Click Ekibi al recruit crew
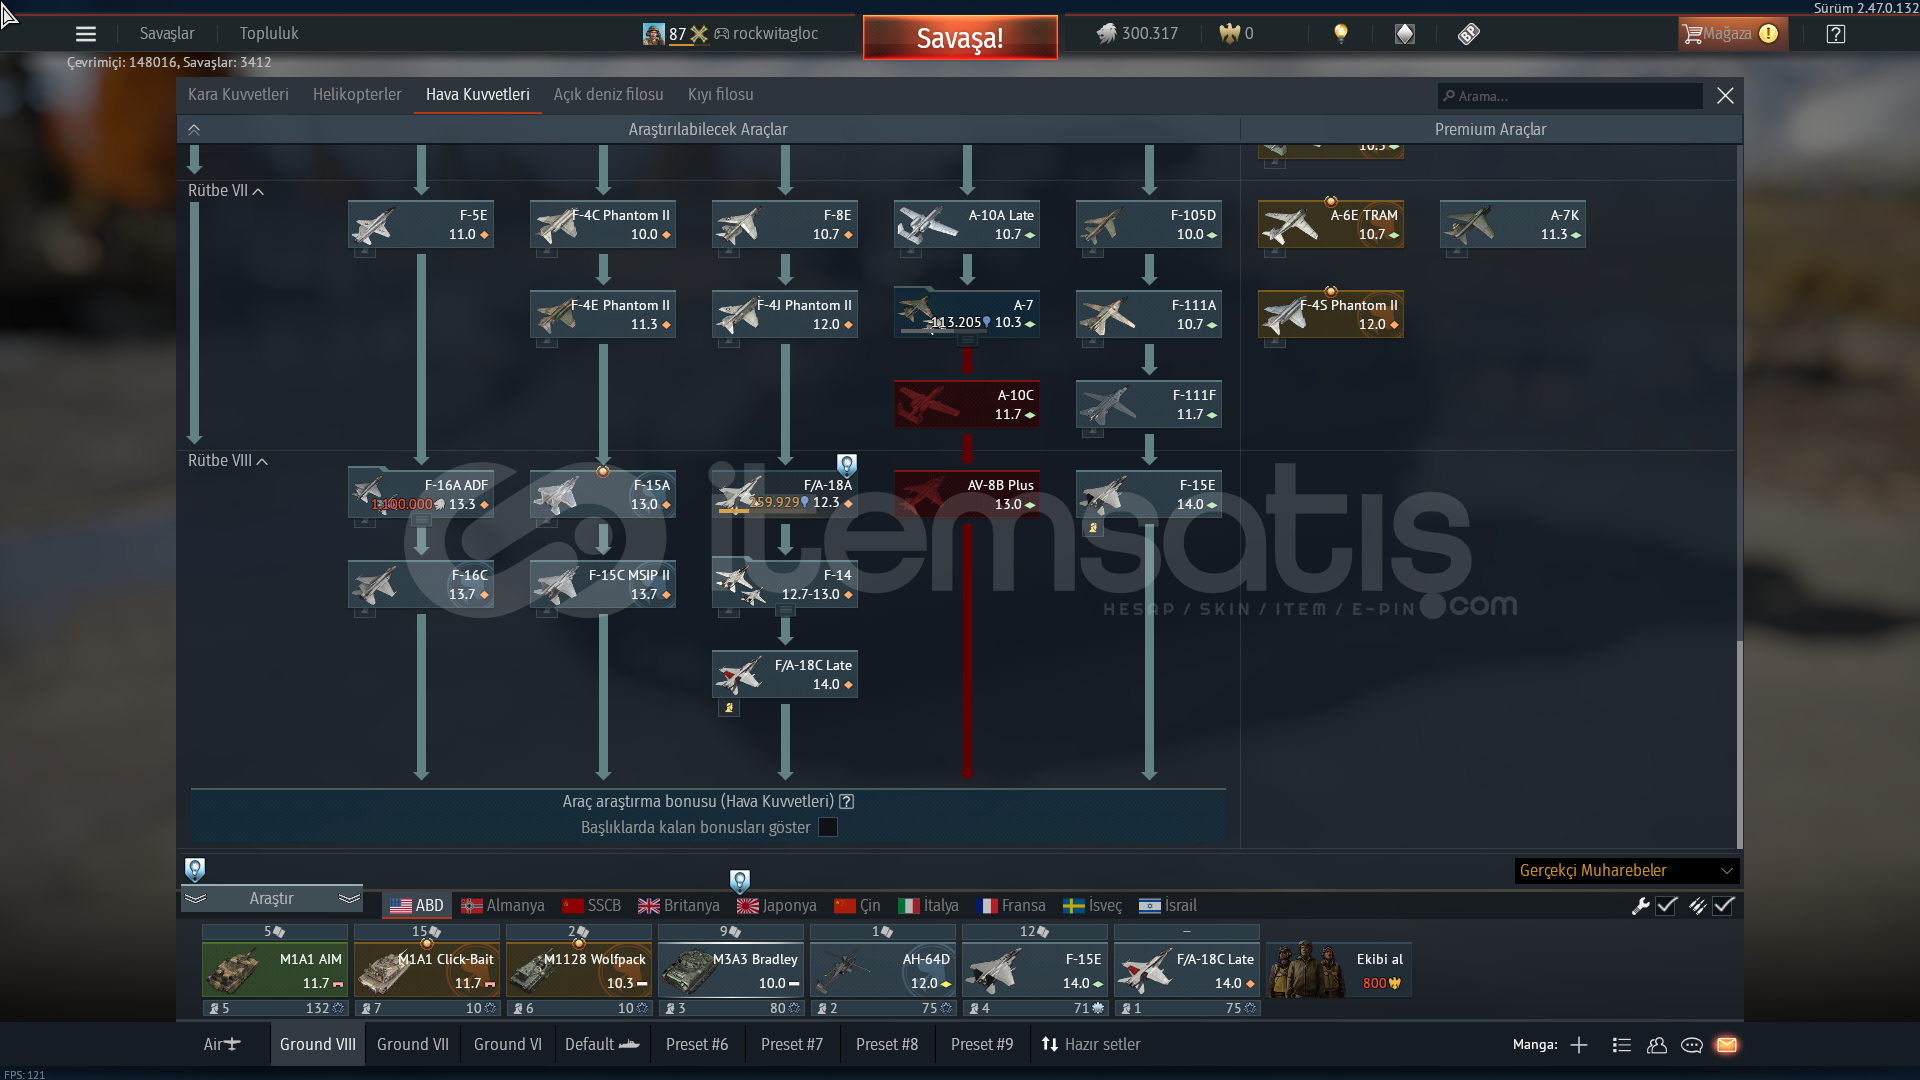 (1339, 970)
